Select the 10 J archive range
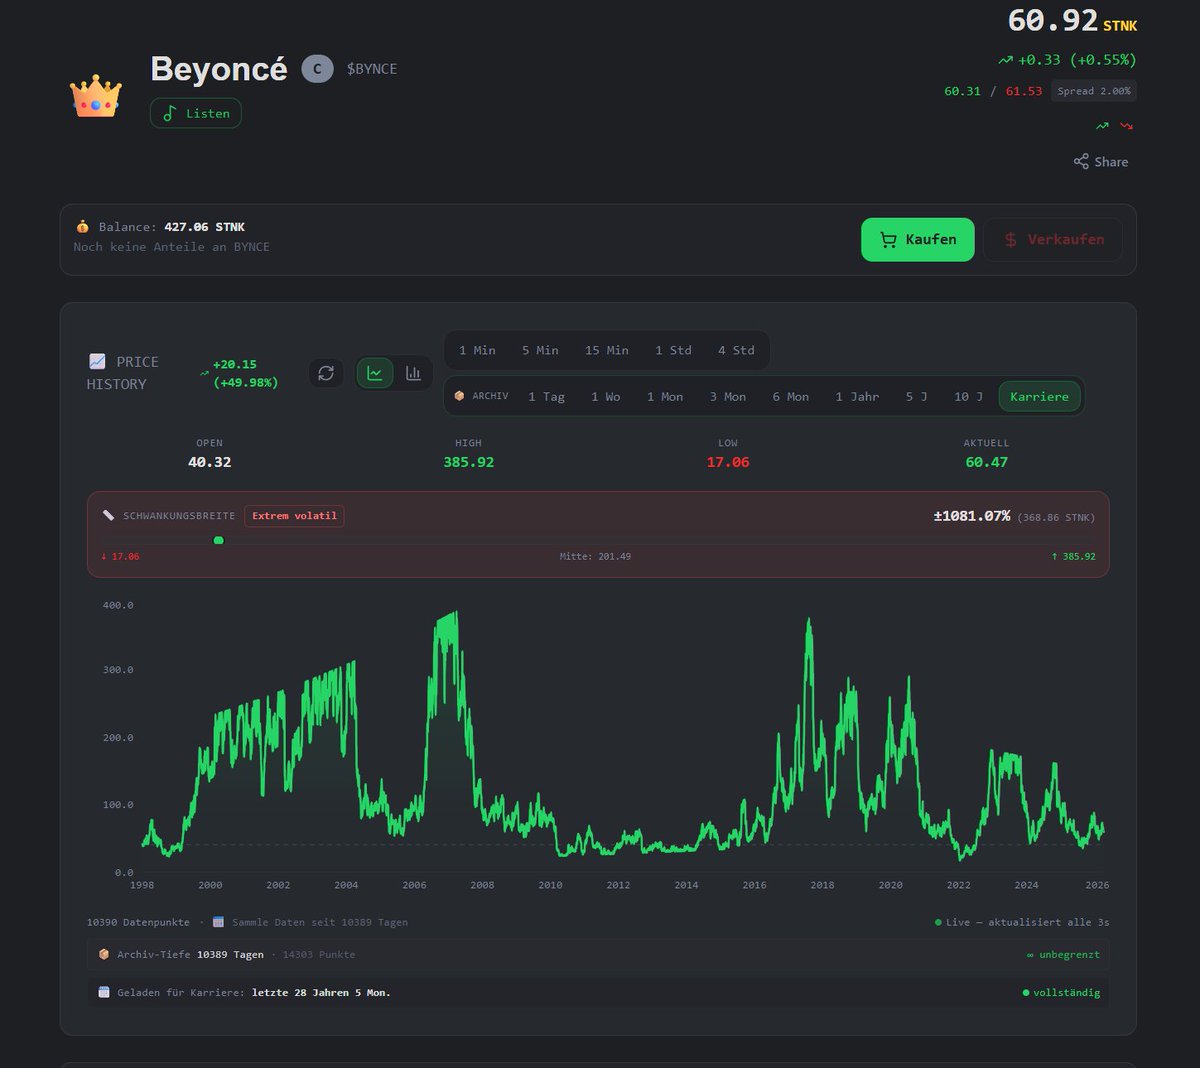 [x=968, y=396]
